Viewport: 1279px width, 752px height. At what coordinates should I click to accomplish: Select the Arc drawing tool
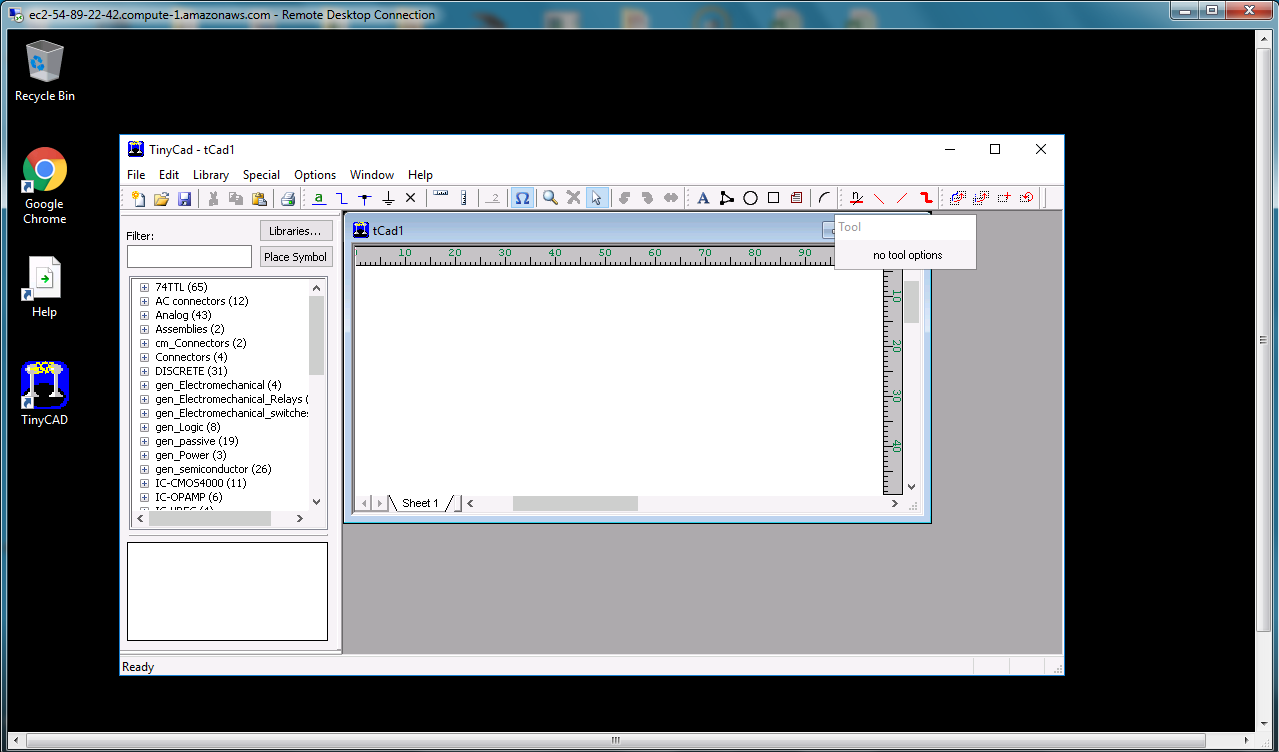824,198
